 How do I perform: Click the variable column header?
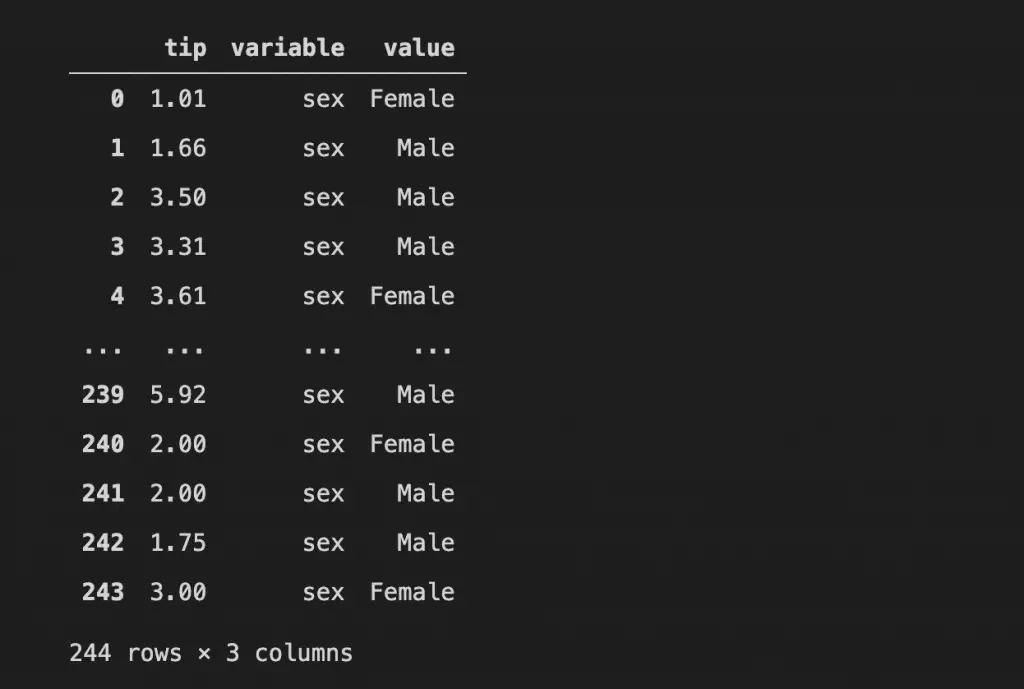point(287,48)
